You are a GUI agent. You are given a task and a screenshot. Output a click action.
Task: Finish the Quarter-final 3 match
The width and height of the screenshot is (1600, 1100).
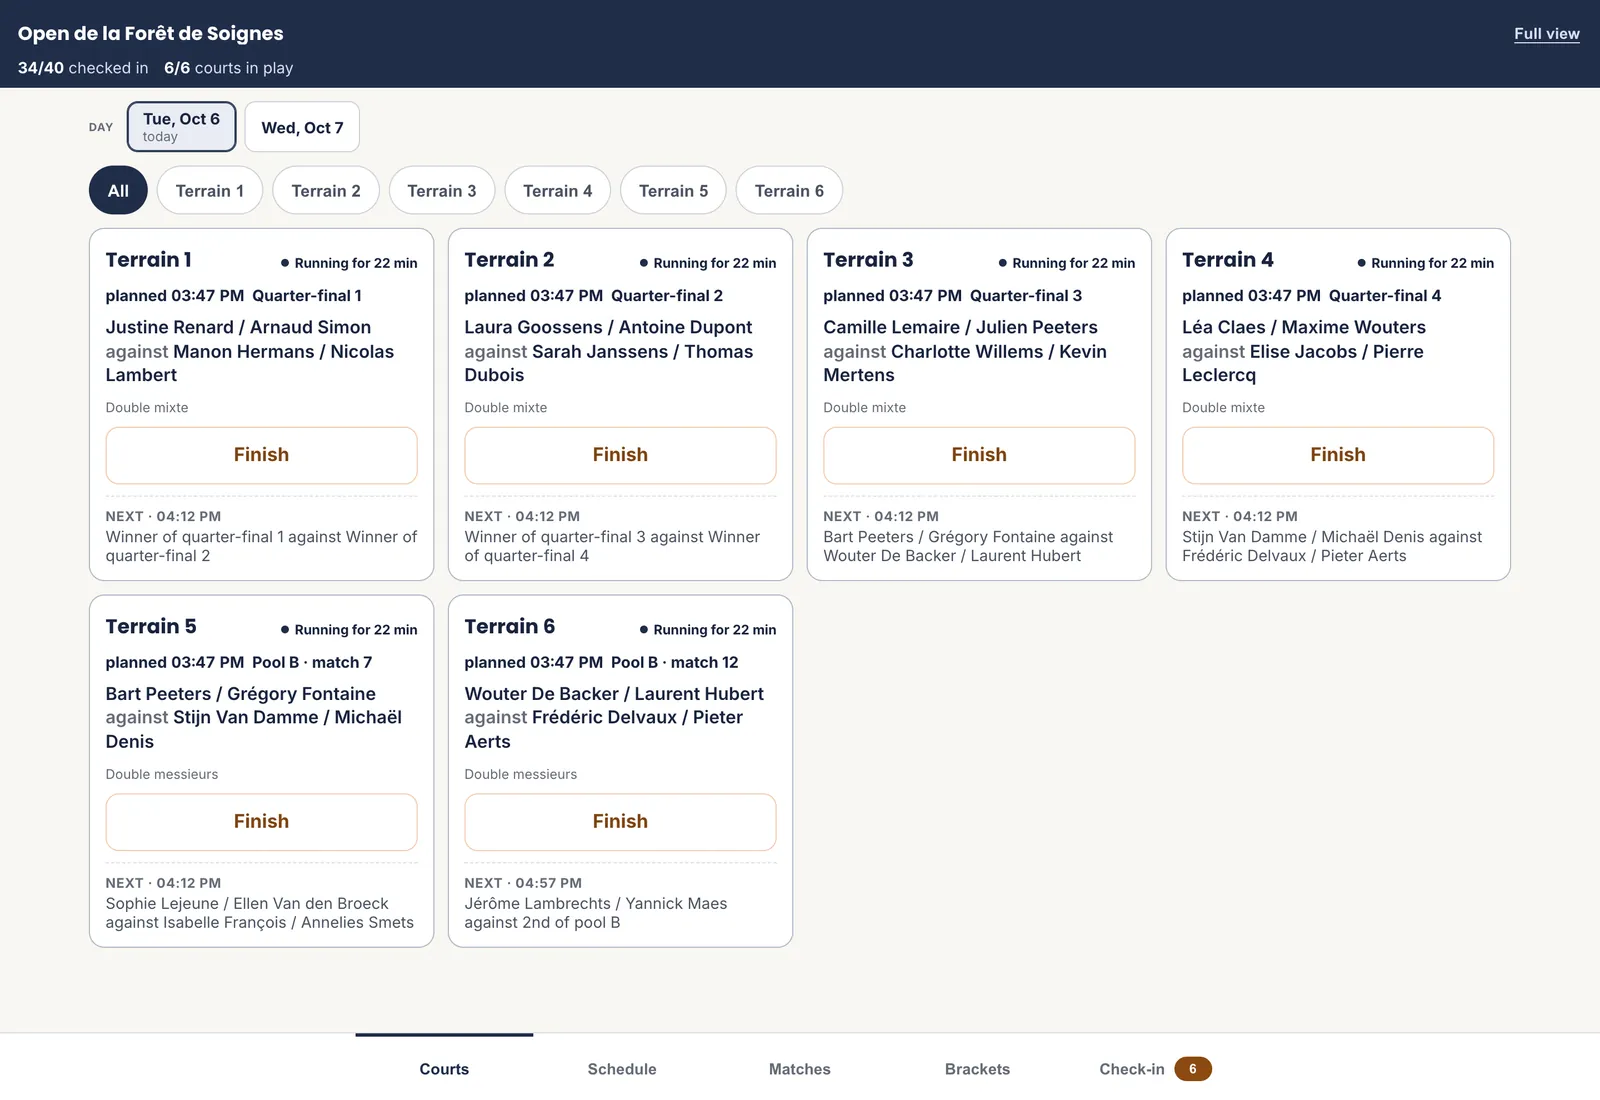coord(979,455)
